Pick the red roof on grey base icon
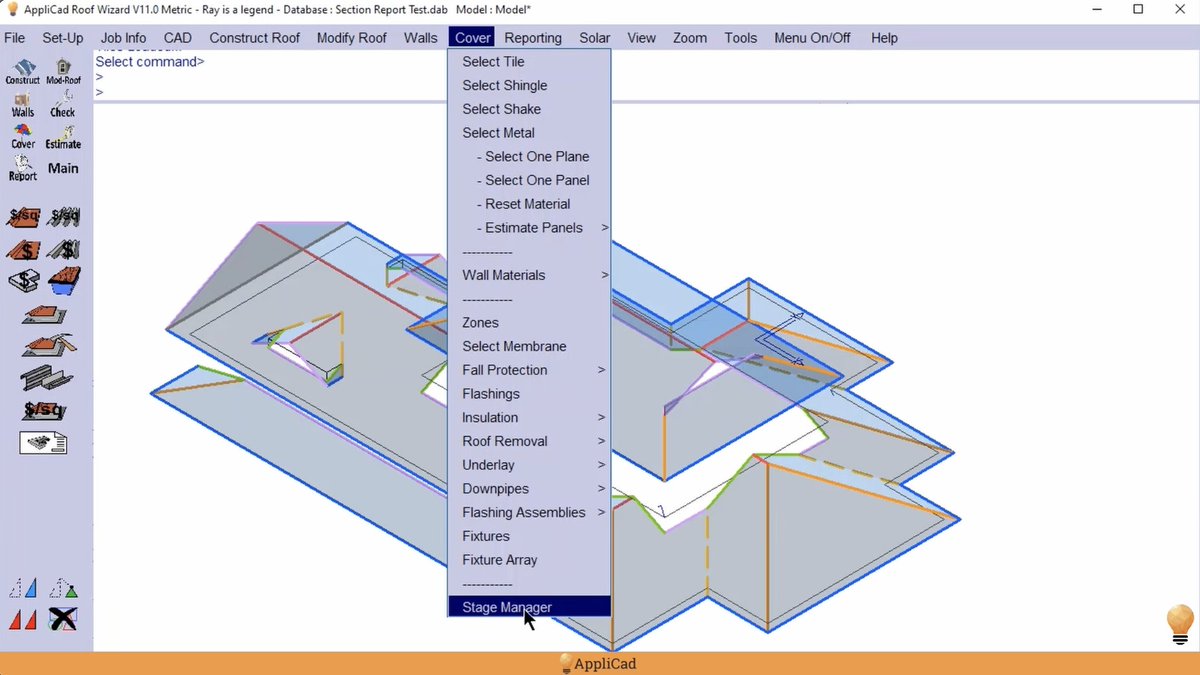1200x675 pixels. tap(43, 315)
